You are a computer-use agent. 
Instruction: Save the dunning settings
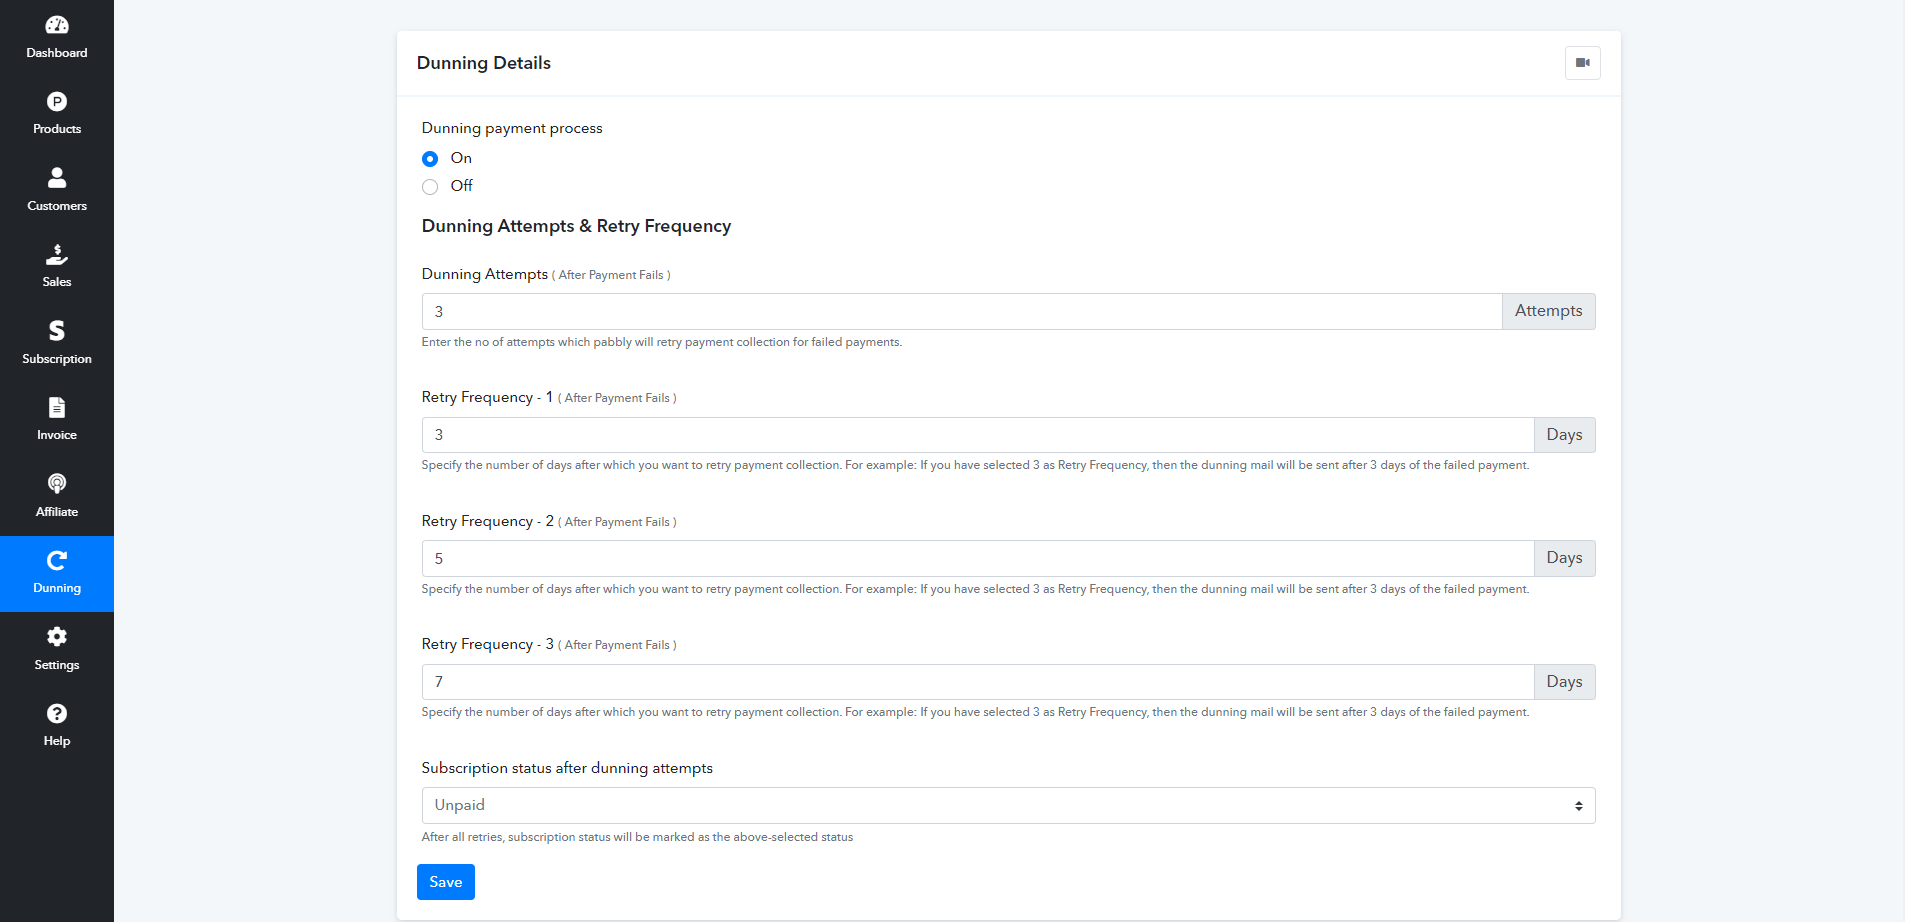446,882
